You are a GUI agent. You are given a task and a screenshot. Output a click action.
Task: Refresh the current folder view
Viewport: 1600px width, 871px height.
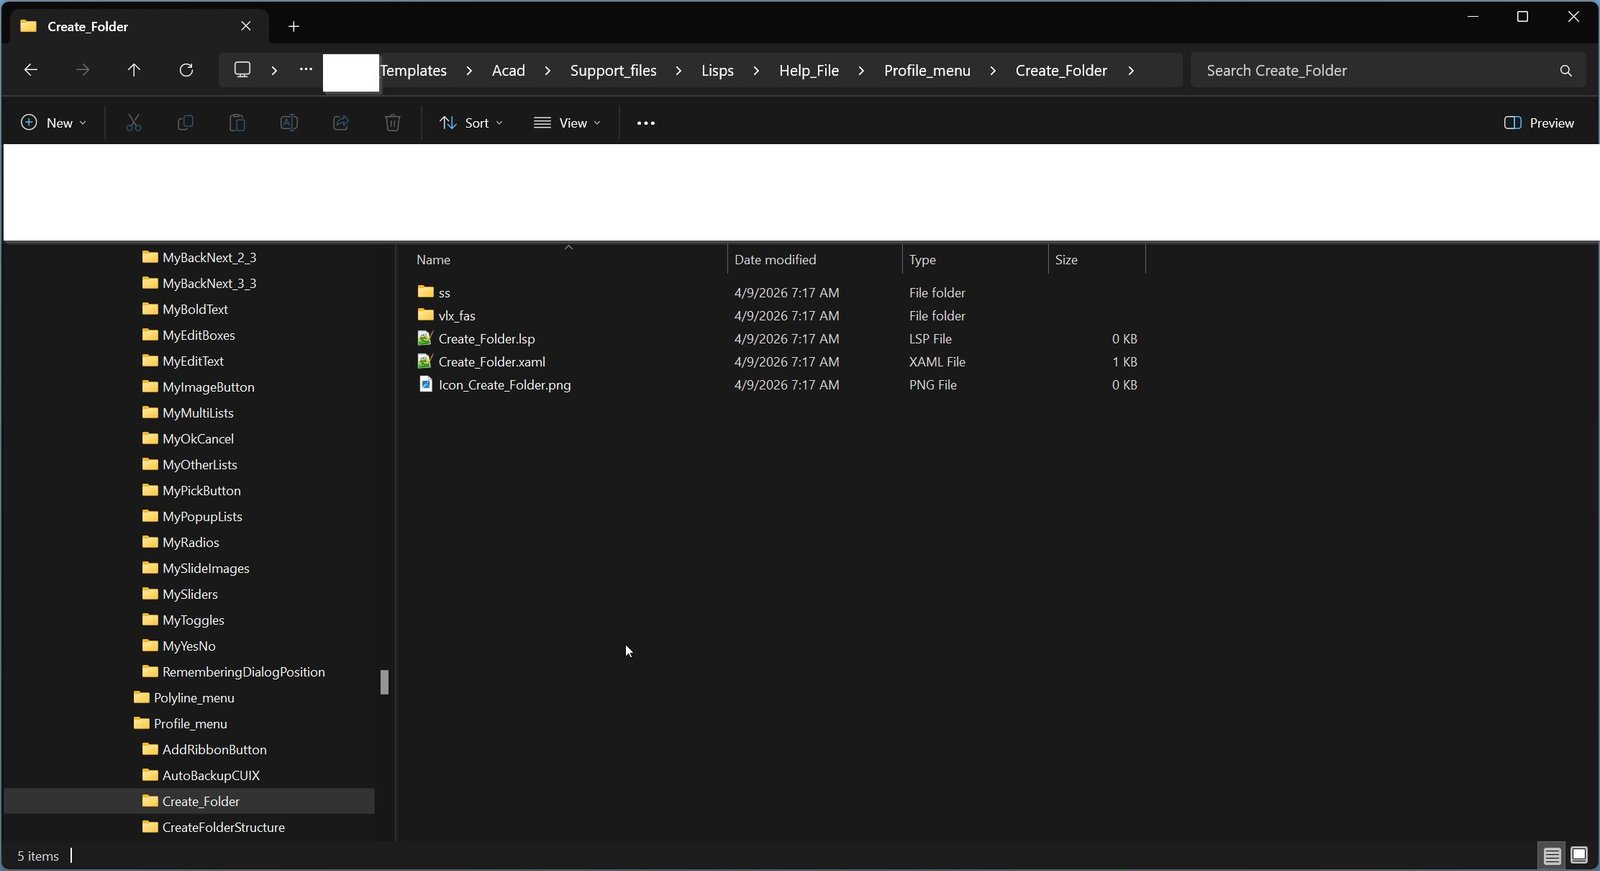(186, 70)
